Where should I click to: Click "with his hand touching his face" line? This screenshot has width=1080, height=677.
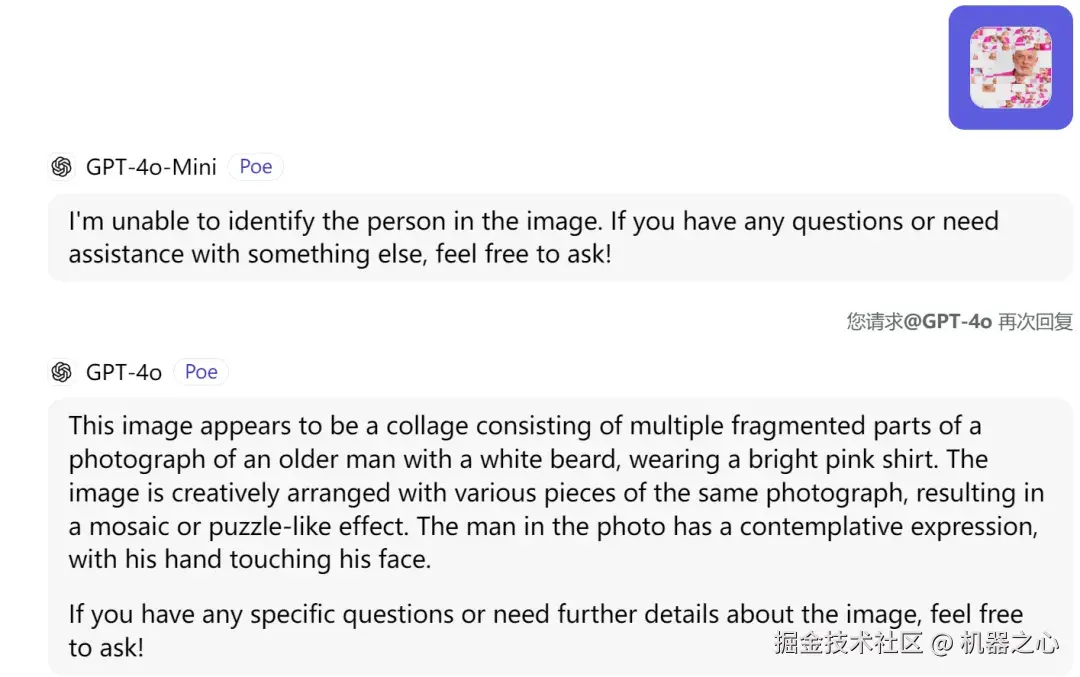pos(249,559)
